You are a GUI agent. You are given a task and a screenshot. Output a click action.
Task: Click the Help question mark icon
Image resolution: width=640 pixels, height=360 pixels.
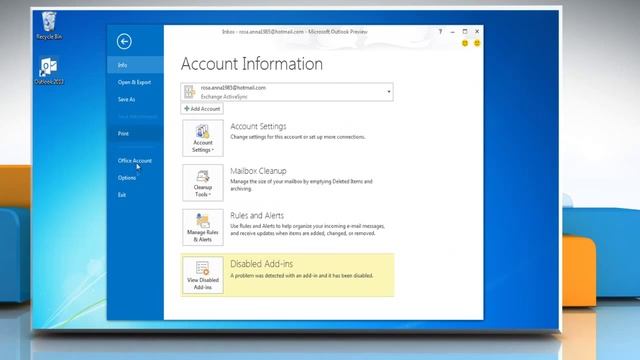440,31
